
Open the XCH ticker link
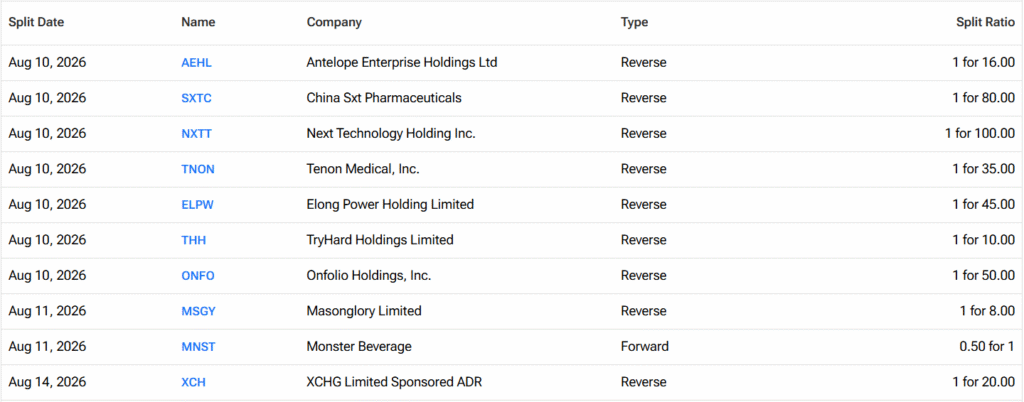click(x=194, y=382)
